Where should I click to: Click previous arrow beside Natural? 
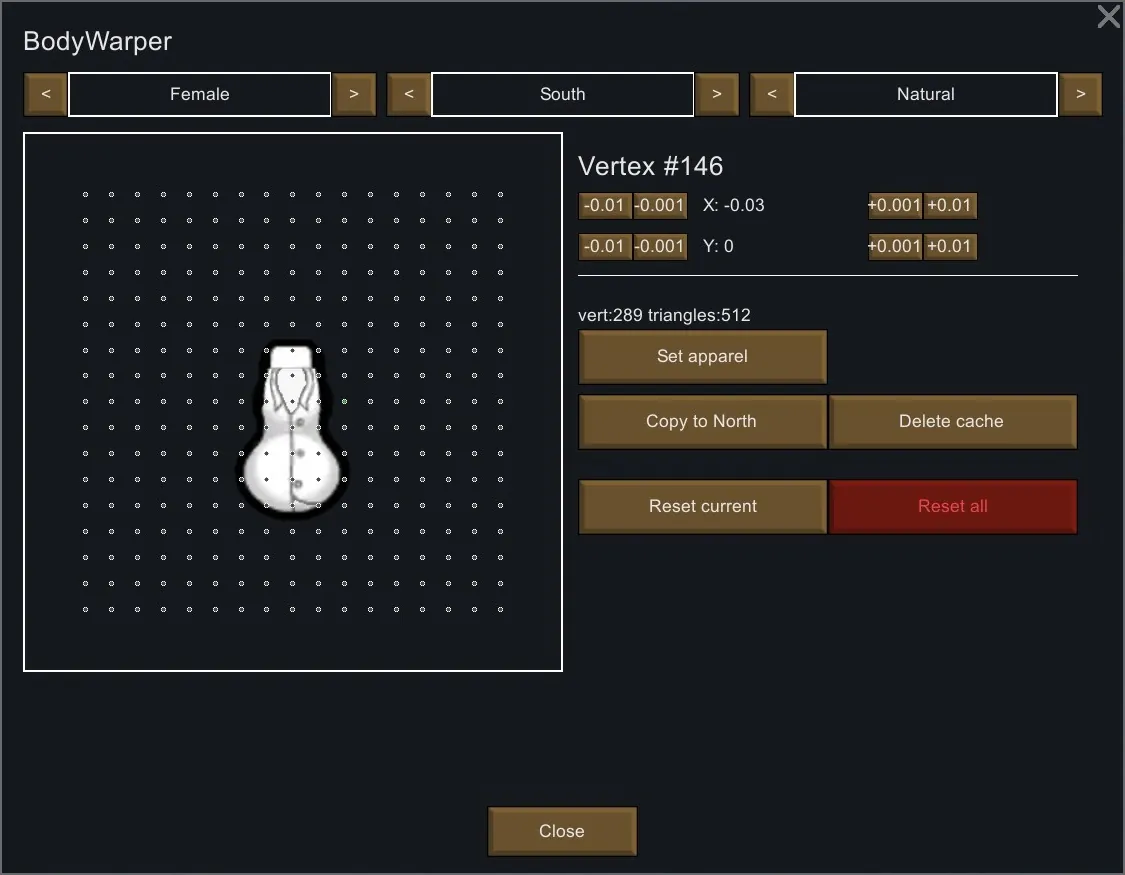coord(771,95)
